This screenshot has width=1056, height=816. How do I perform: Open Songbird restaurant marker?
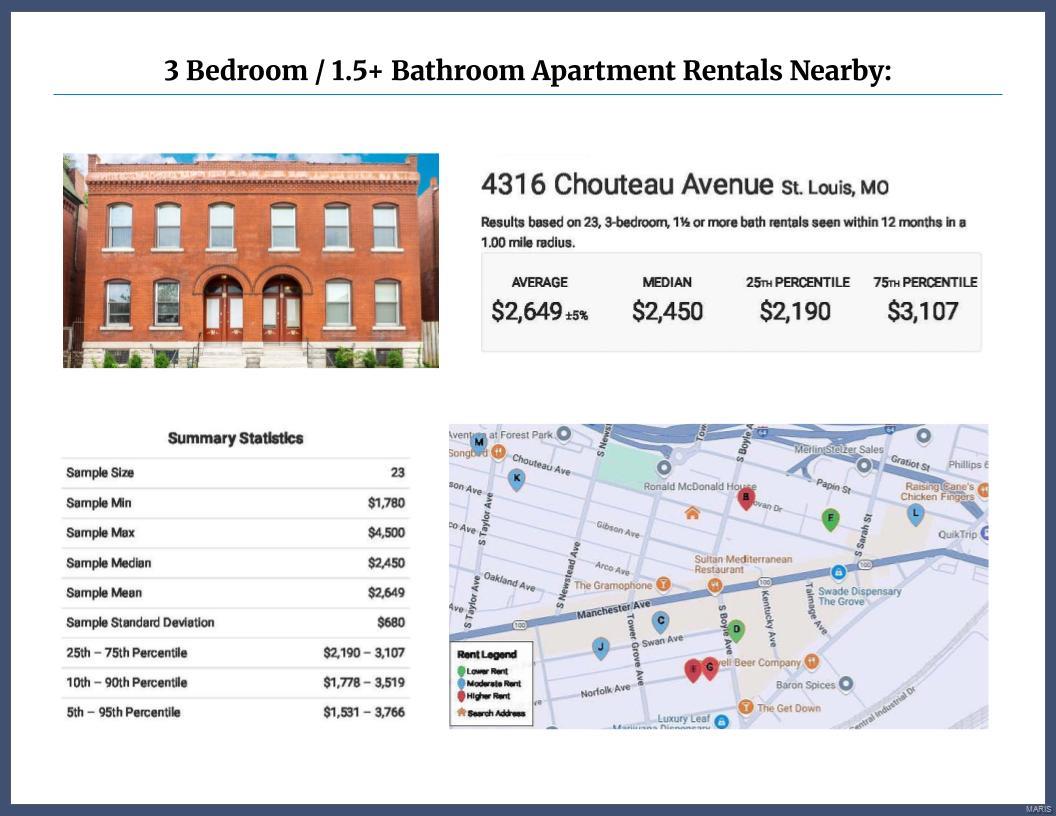[x=498, y=452]
